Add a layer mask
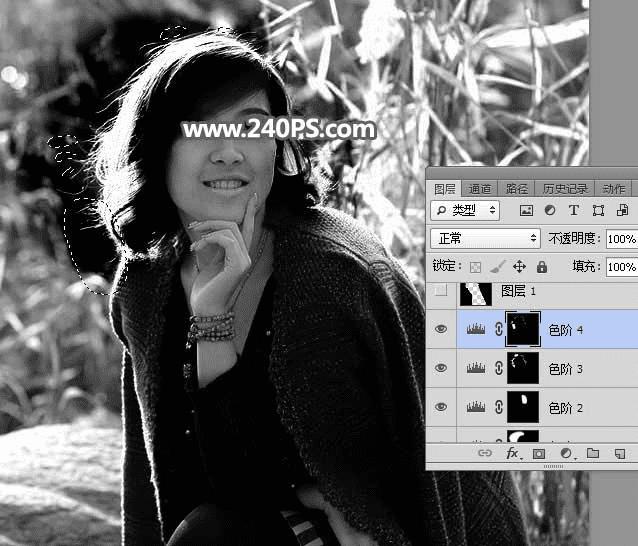The image size is (638, 546). (x=539, y=453)
